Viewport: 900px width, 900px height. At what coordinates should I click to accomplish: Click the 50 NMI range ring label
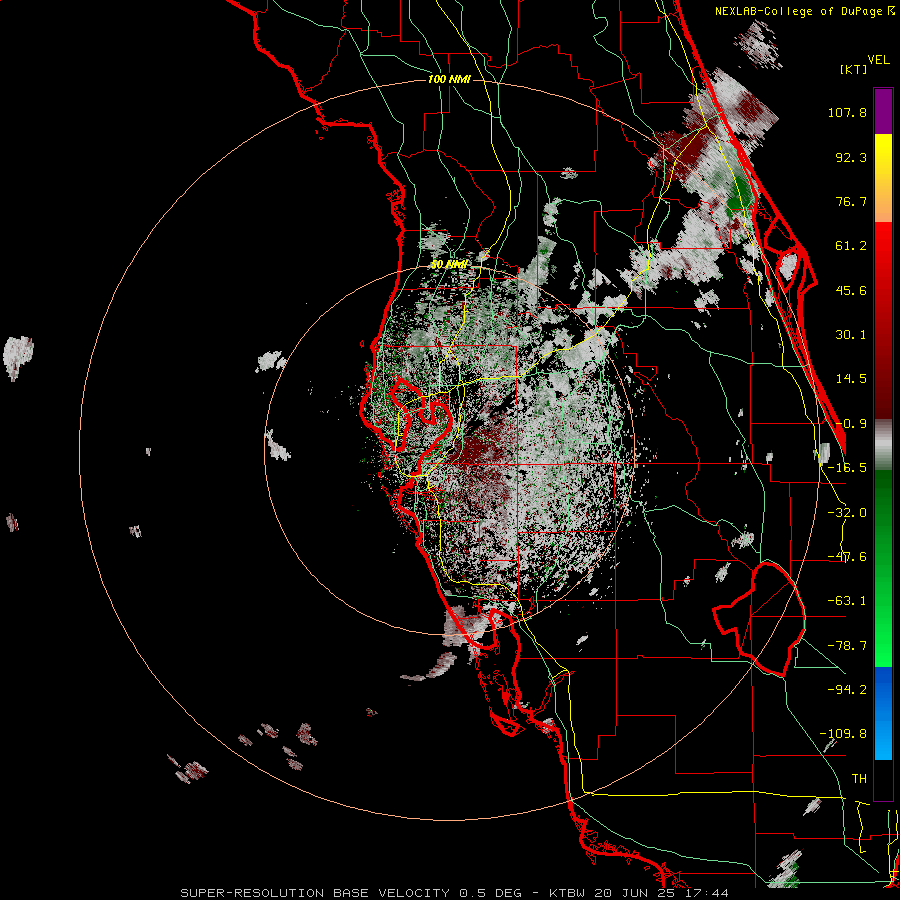point(449,265)
